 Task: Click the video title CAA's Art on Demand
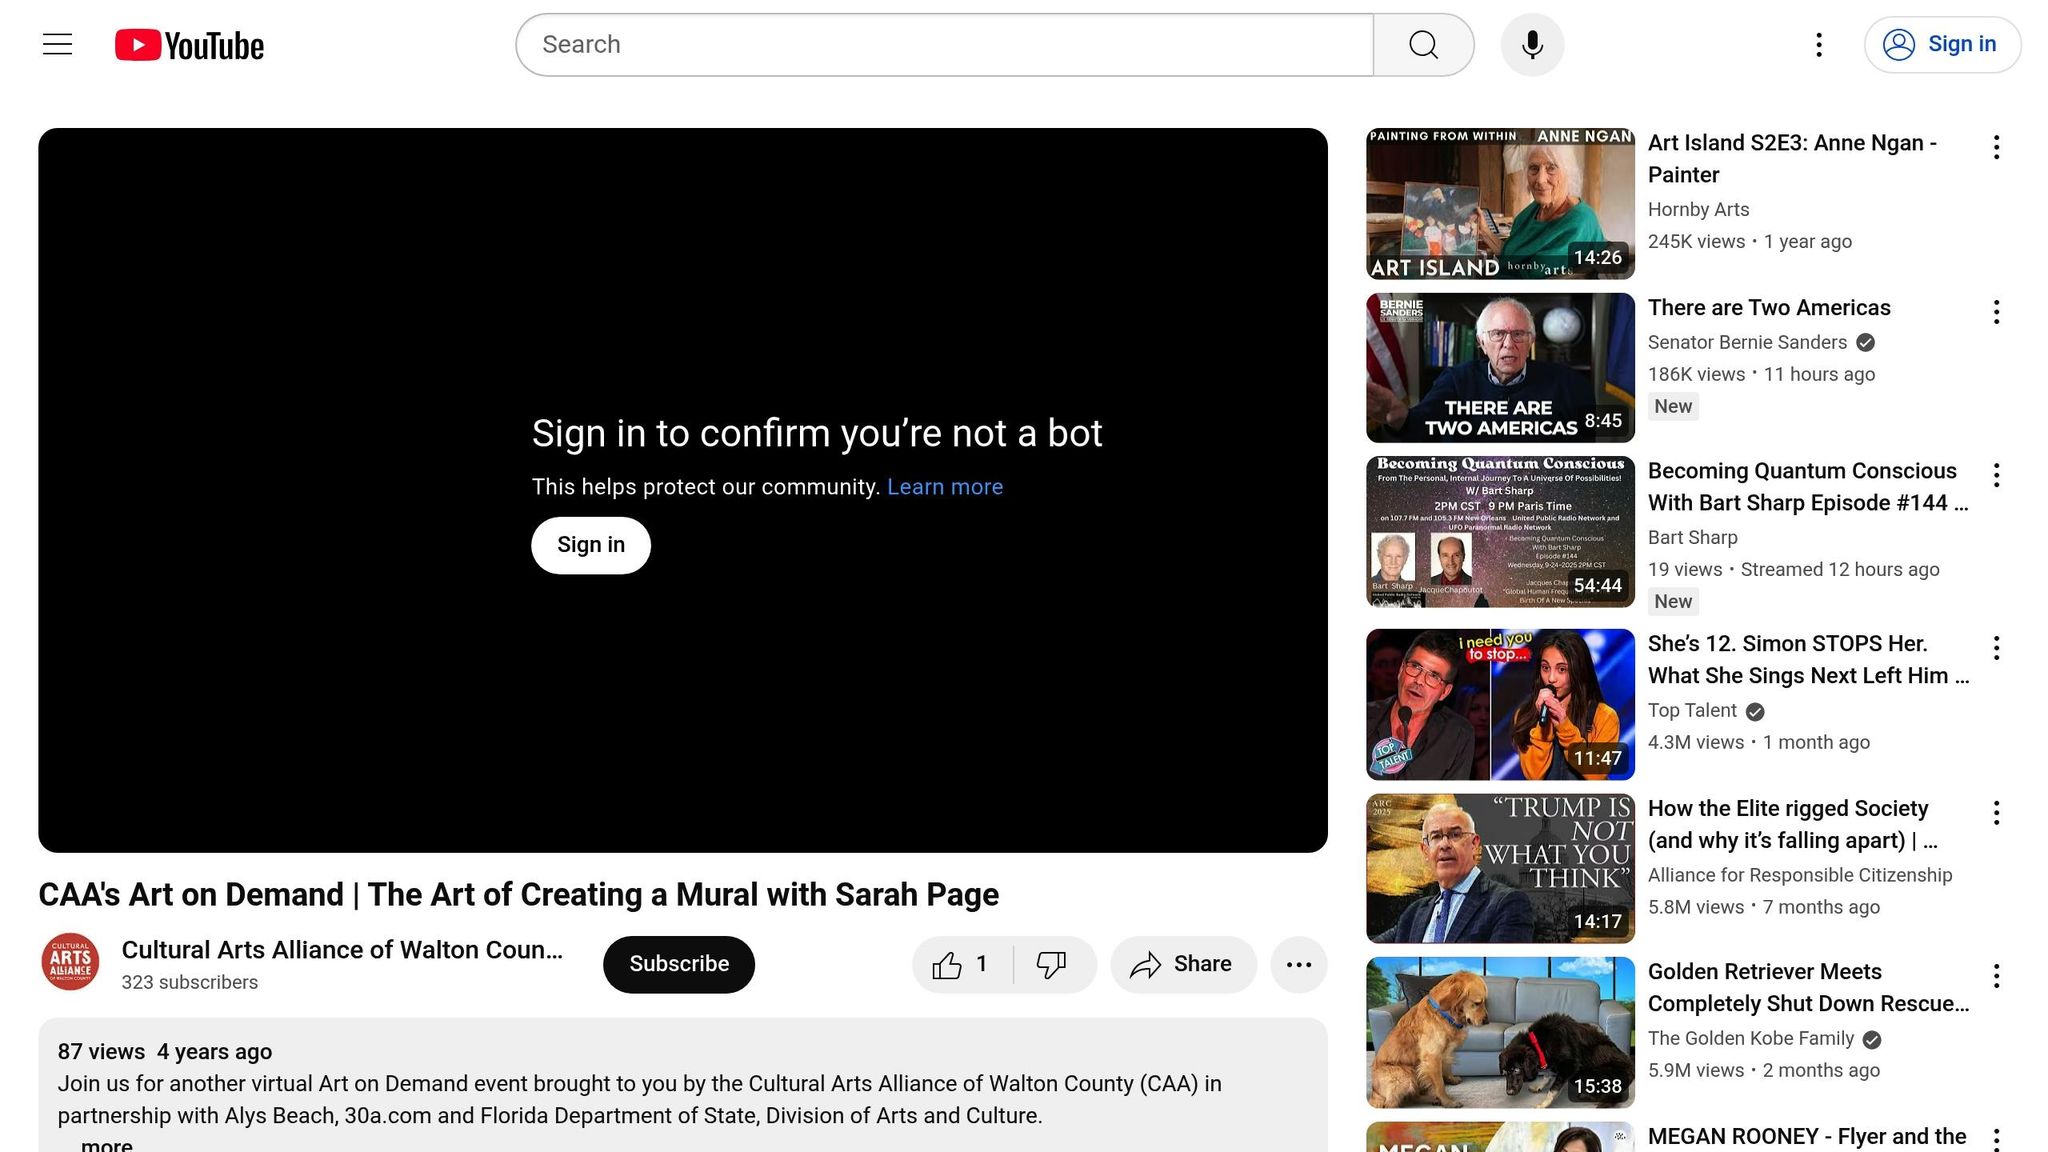click(518, 895)
